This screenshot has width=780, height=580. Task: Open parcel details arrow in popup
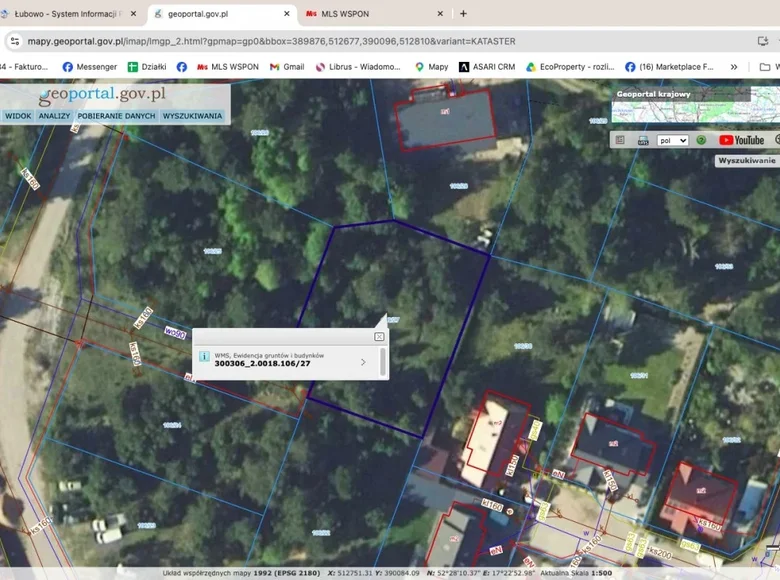point(363,362)
